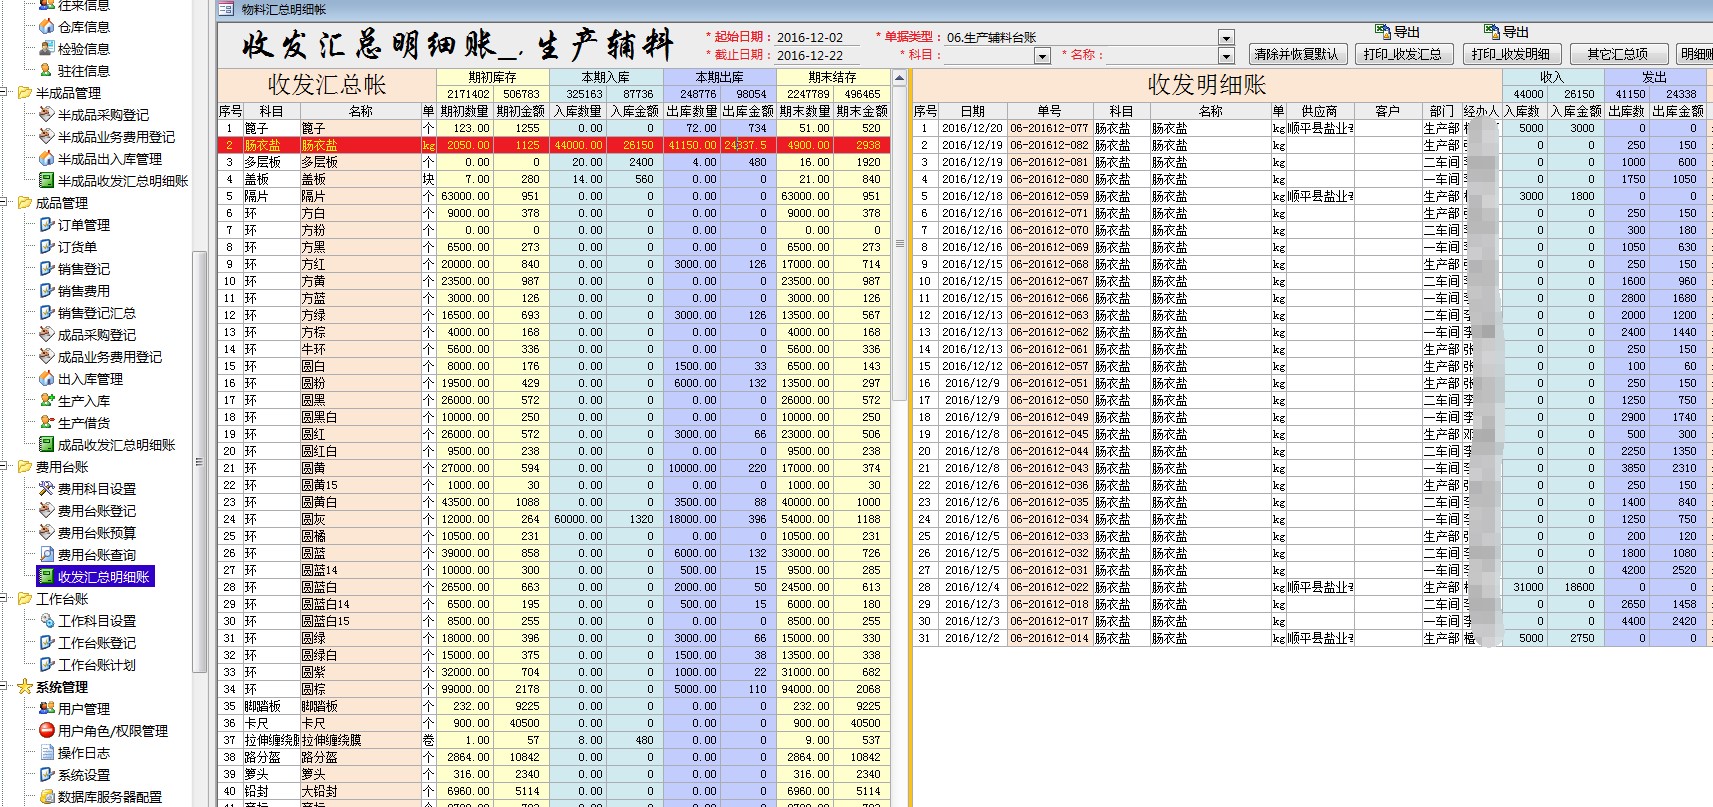Open 半成品采购登记 by its icon

click(x=46, y=115)
